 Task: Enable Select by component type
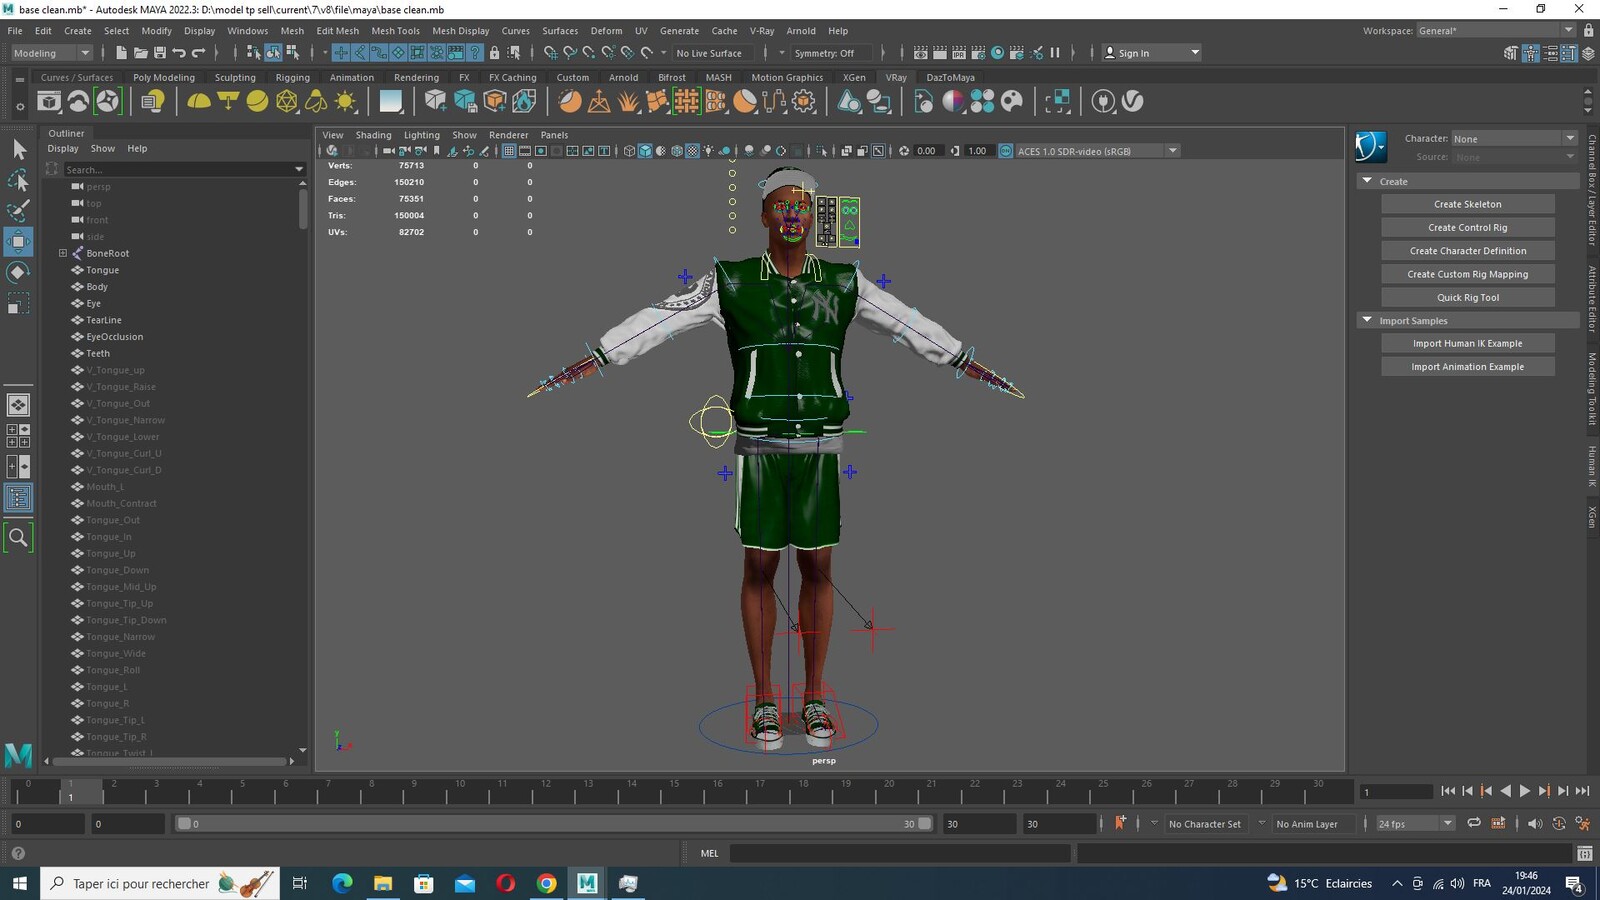pos(292,53)
